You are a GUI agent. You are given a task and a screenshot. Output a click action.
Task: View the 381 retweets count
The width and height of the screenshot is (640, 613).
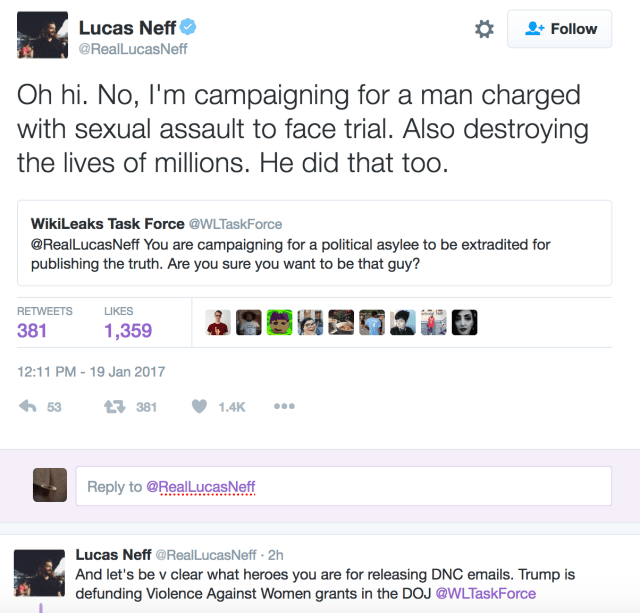point(32,330)
